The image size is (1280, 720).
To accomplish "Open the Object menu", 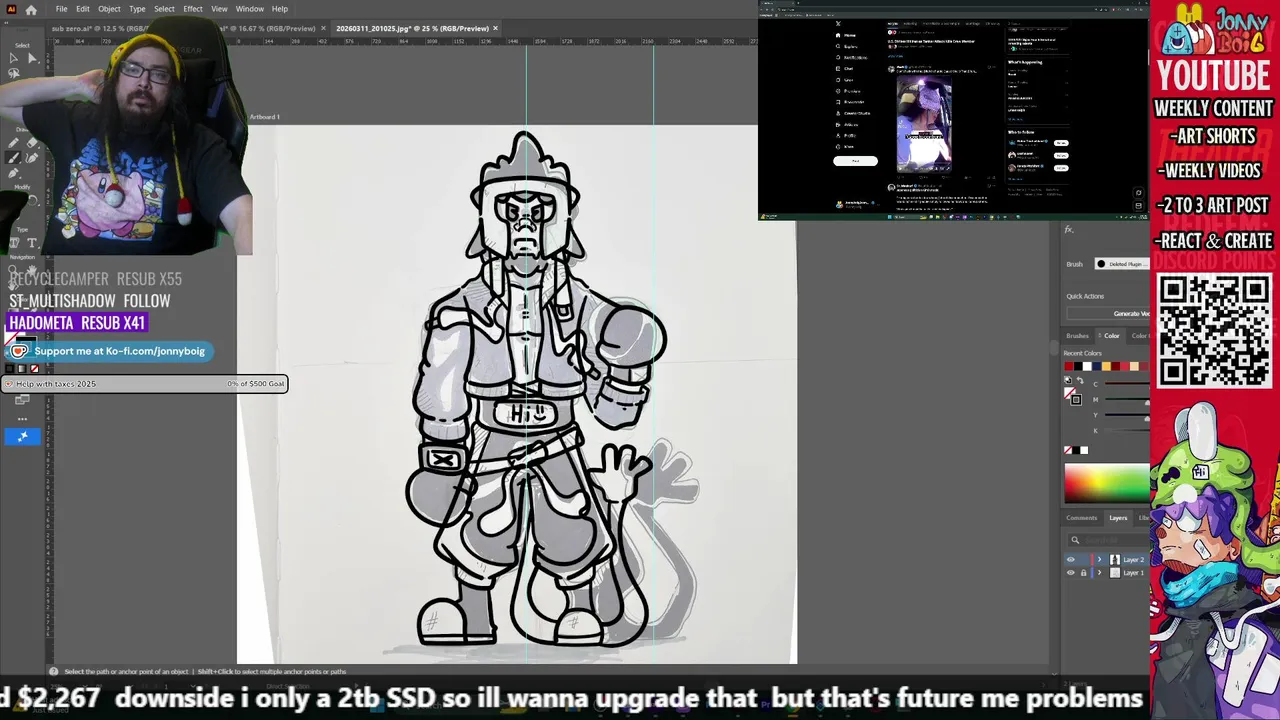I will click(x=109, y=9).
